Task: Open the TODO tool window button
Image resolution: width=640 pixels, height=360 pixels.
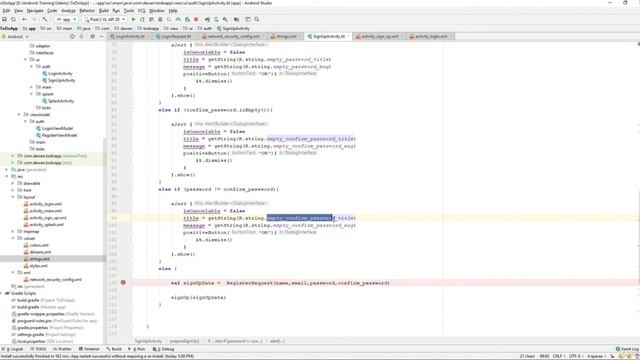Action: tap(39, 349)
